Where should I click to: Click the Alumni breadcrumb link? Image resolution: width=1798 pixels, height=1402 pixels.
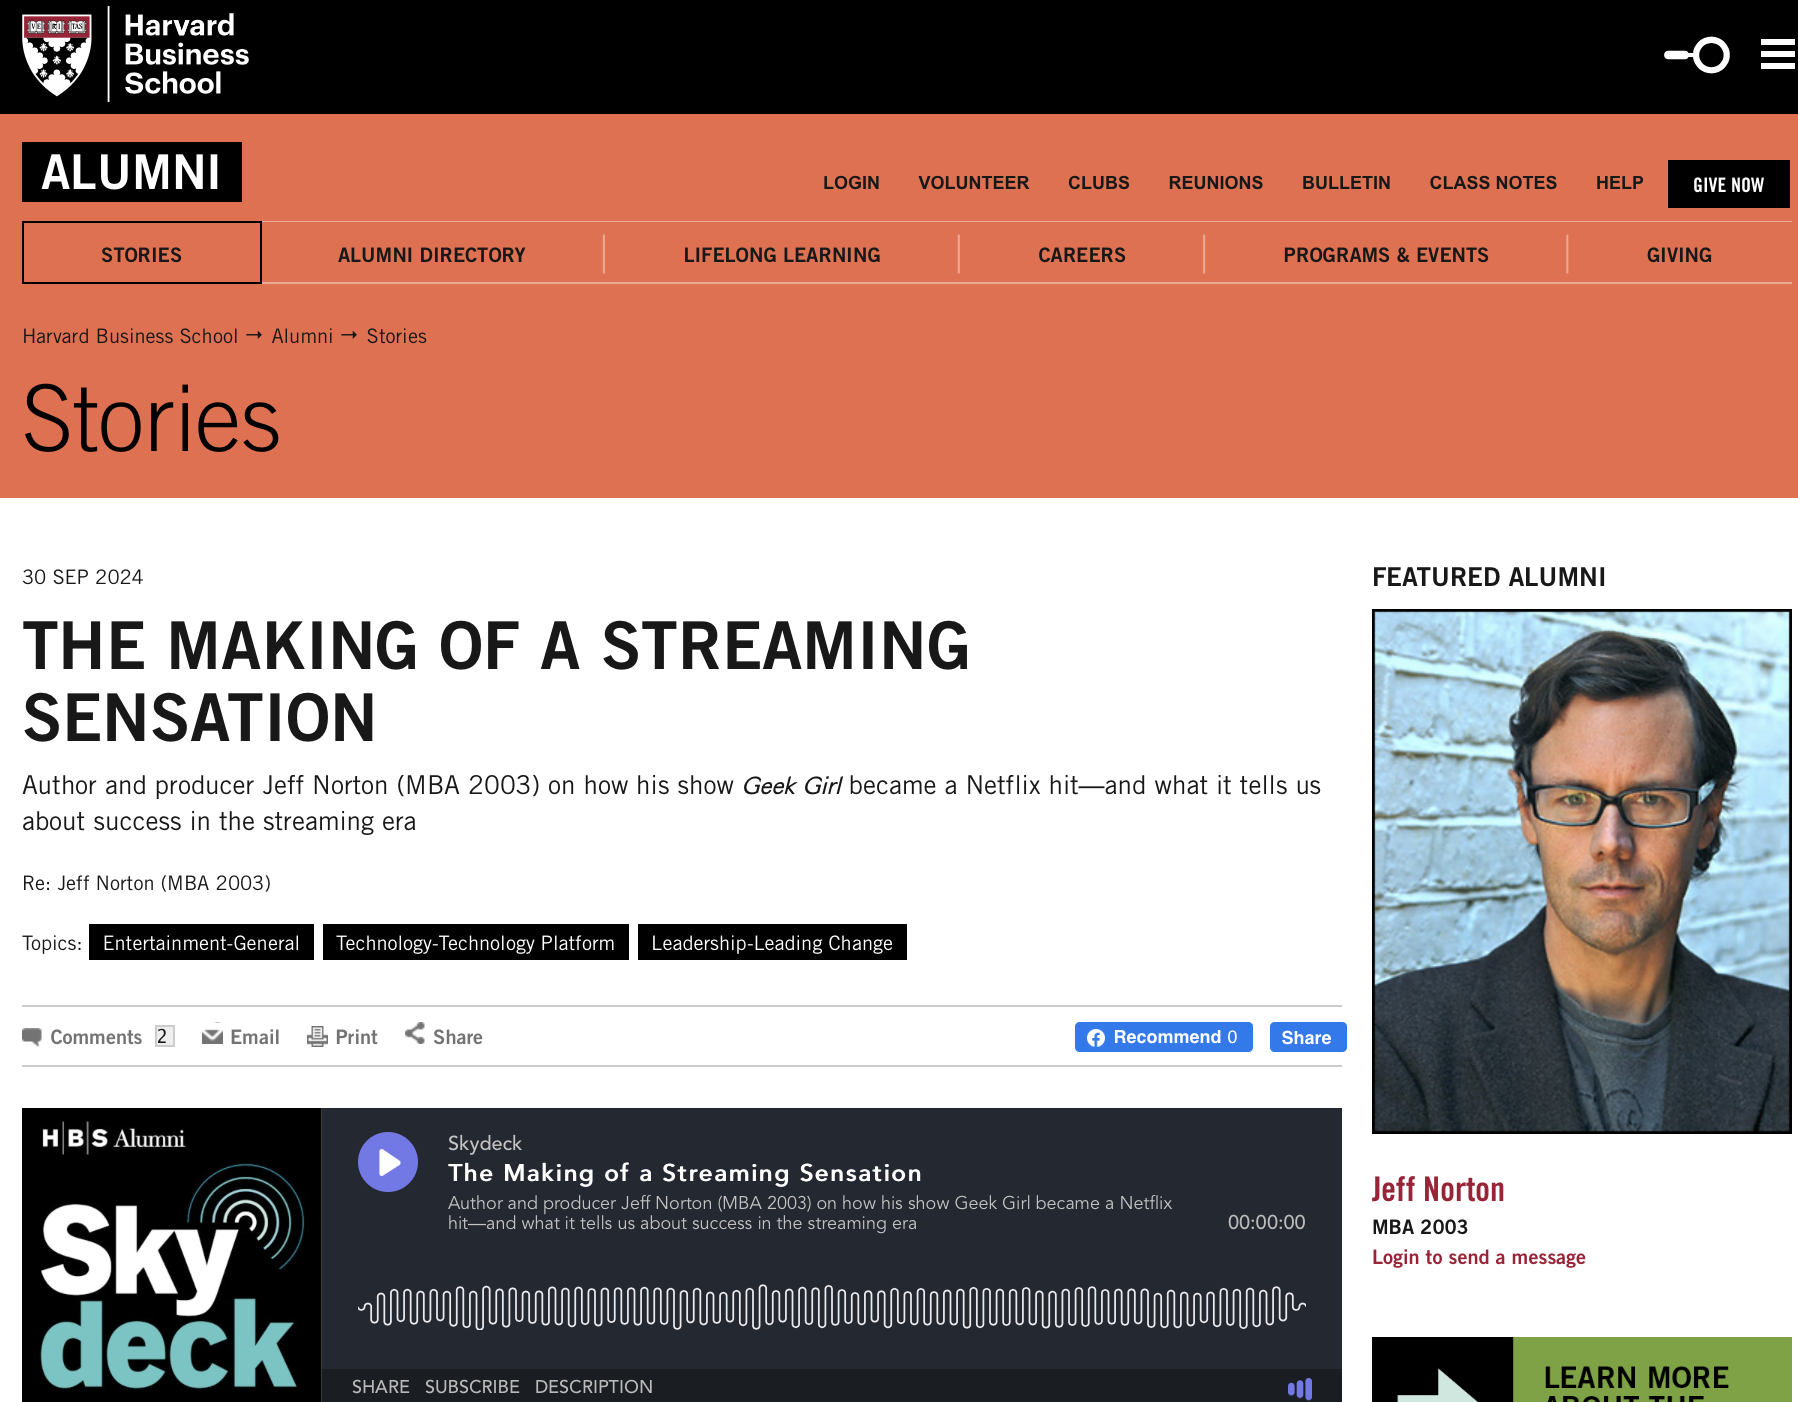tap(302, 336)
